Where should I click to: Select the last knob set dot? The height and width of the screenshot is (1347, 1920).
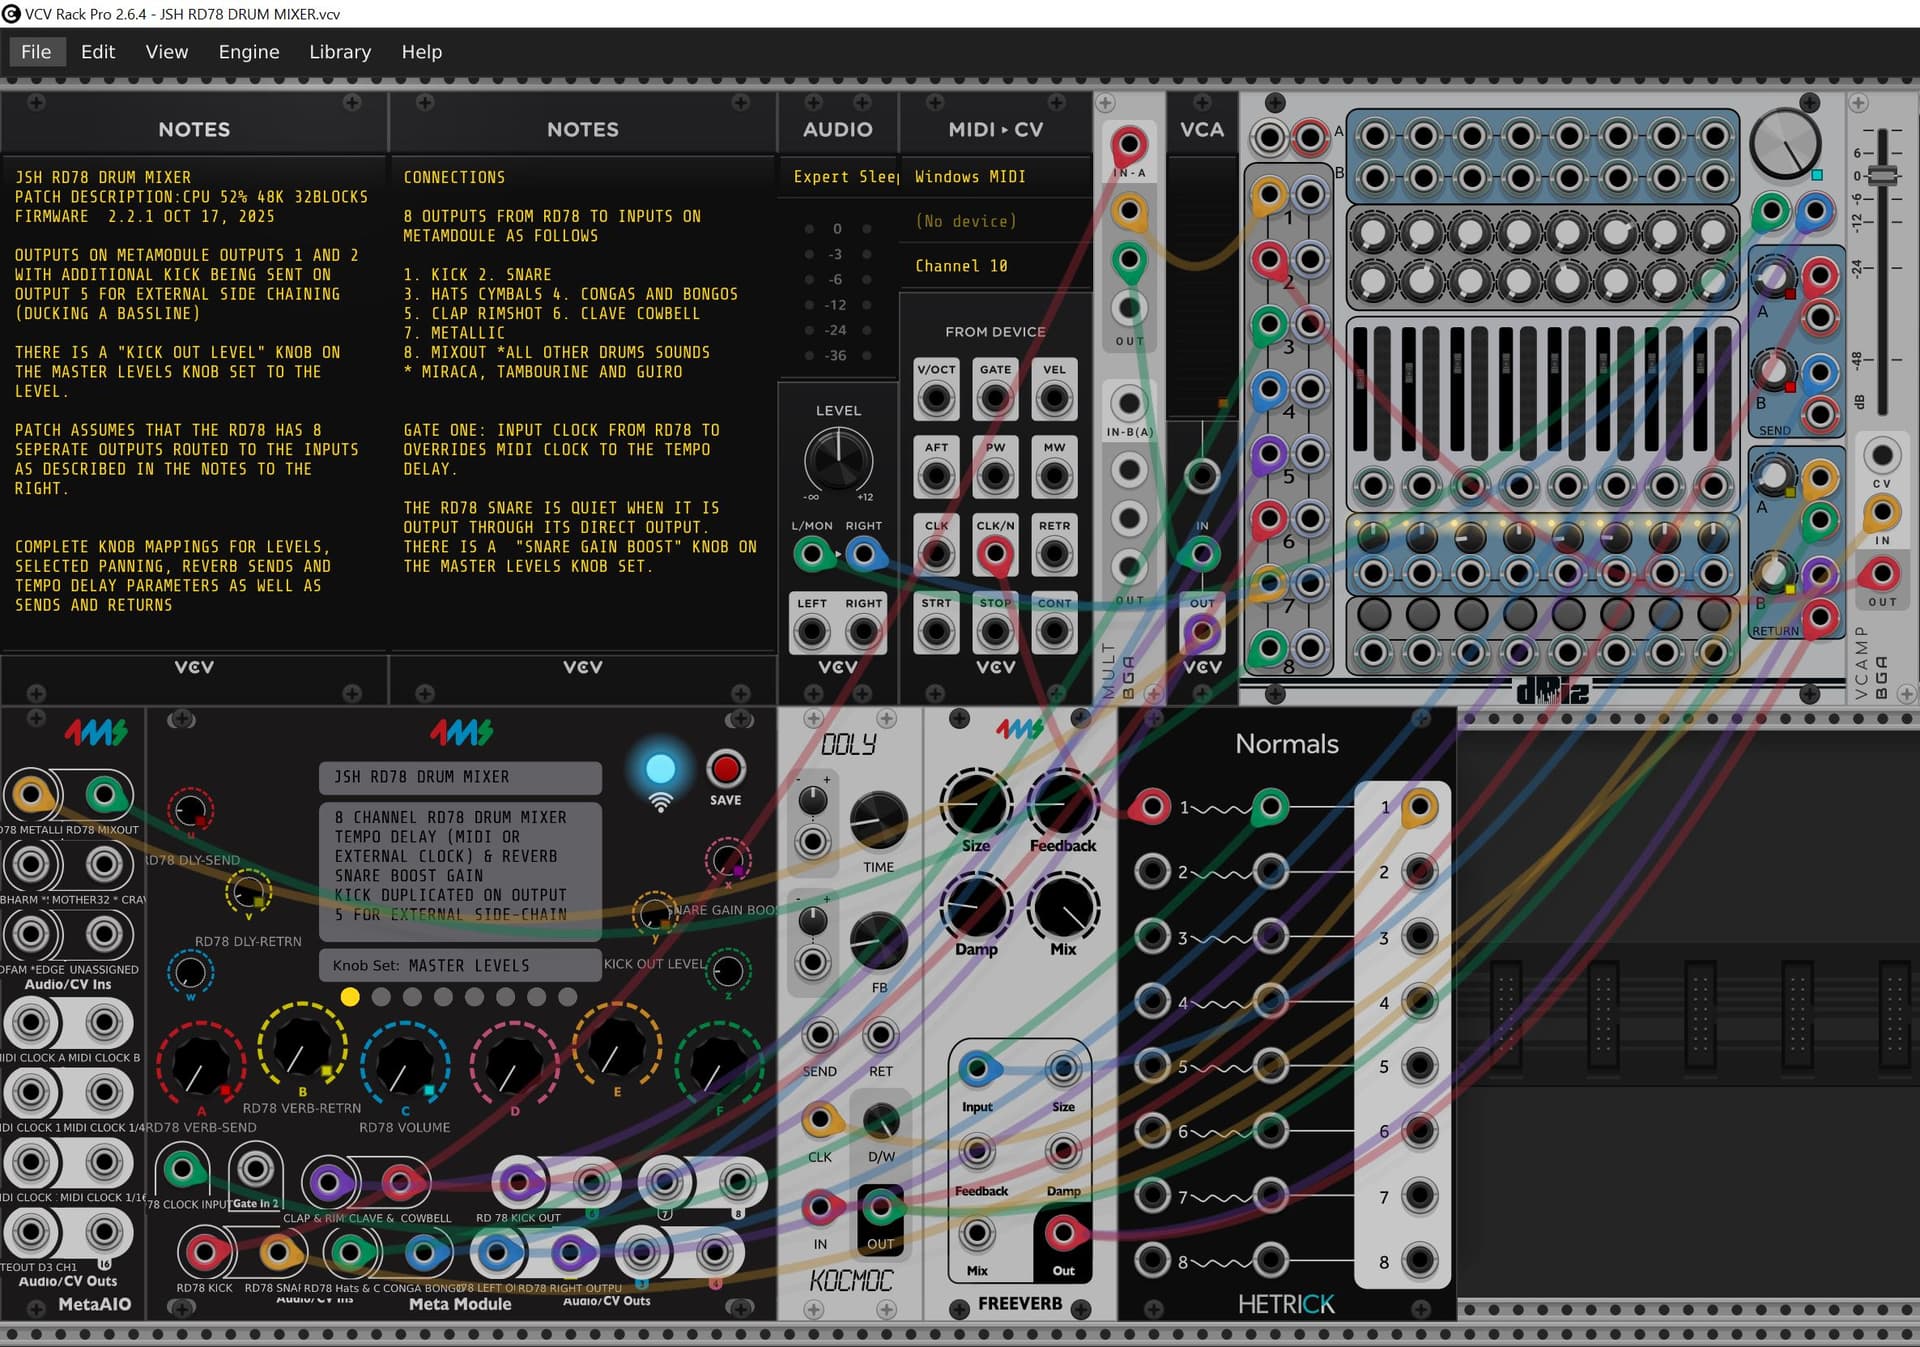[x=568, y=997]
